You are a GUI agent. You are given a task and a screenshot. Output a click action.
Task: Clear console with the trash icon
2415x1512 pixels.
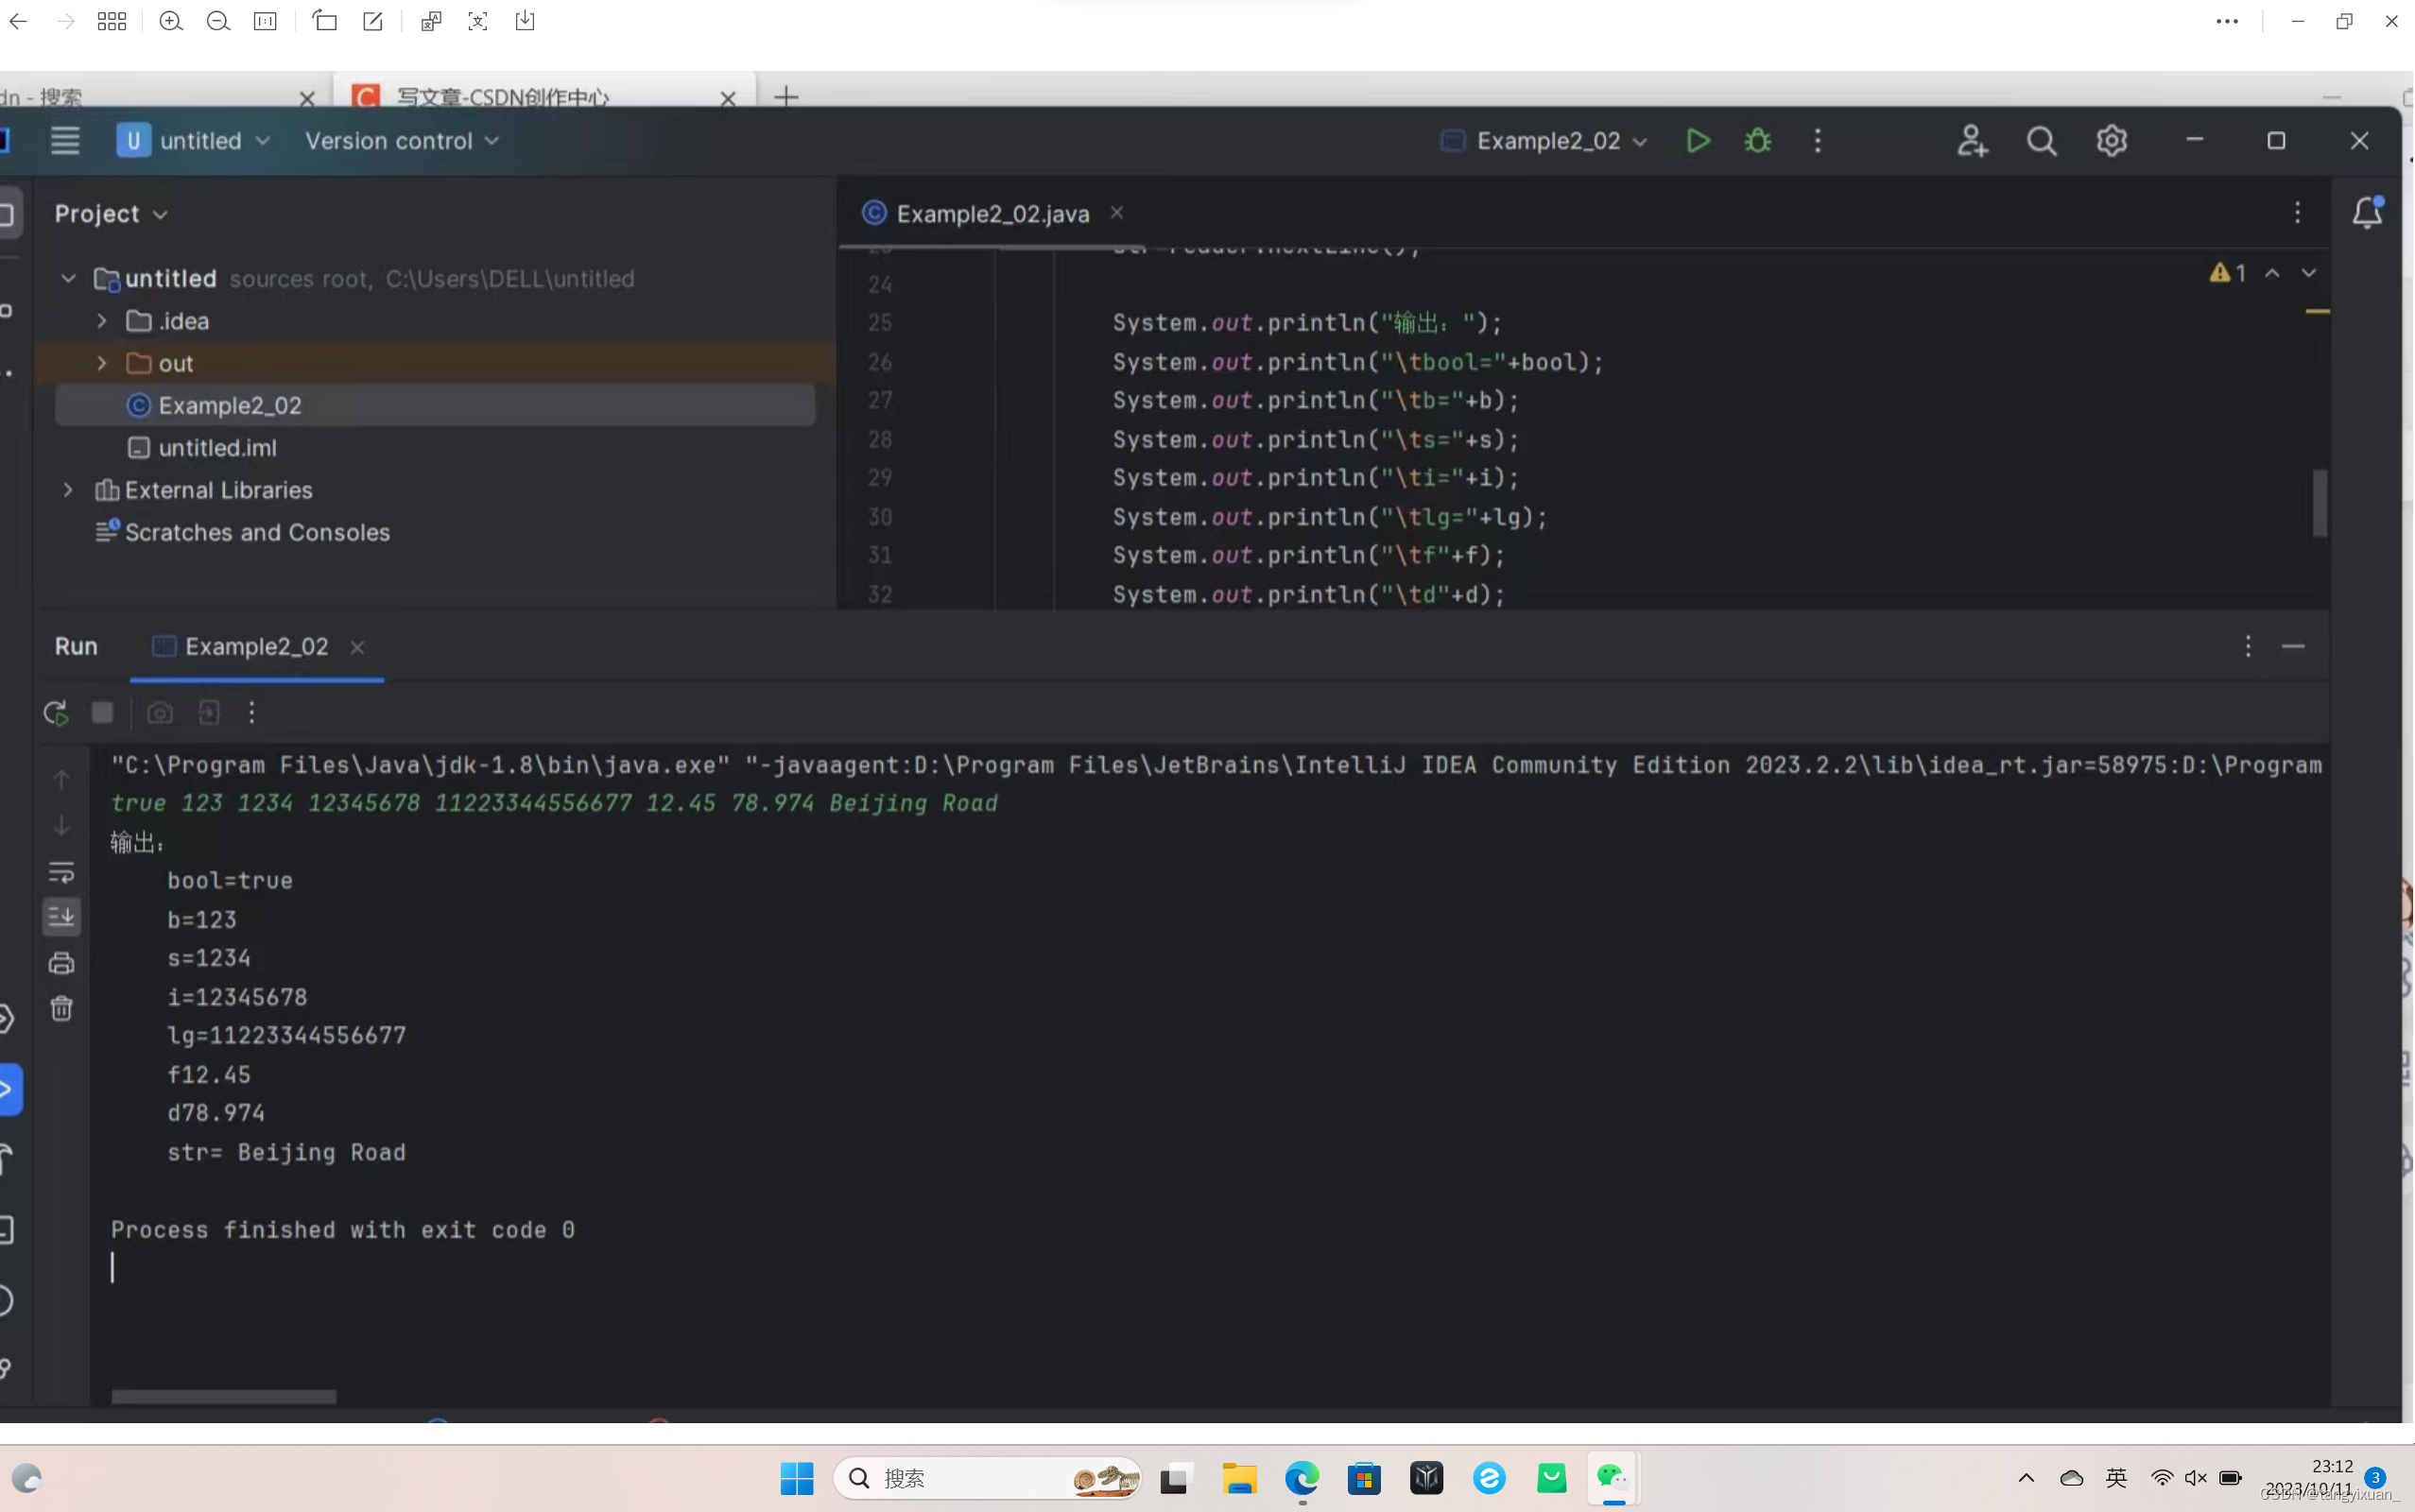[62, 1008]
